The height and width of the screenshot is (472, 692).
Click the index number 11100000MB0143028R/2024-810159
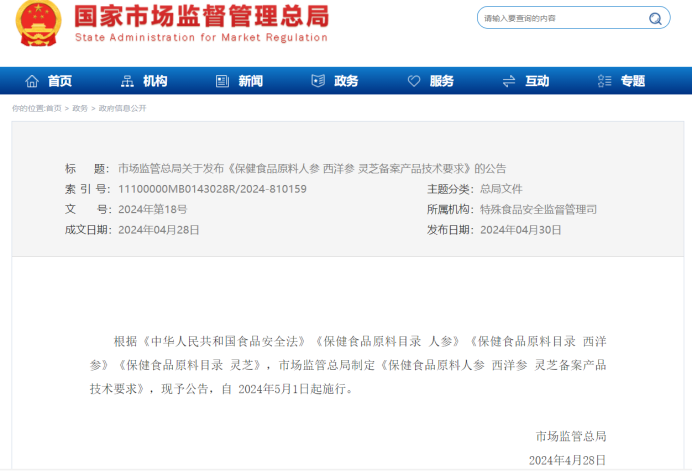pos(212,188)
